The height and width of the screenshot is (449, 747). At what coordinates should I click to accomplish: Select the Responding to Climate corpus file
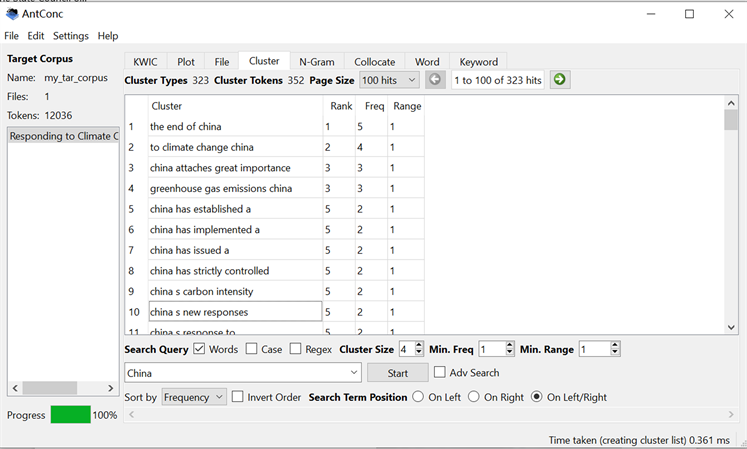(x=64, y=136)
